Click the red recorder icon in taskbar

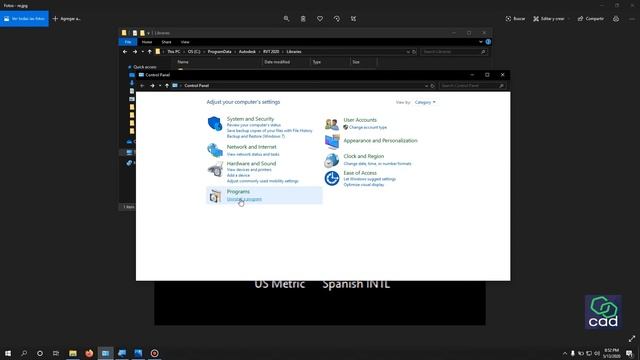click(154, 353)
